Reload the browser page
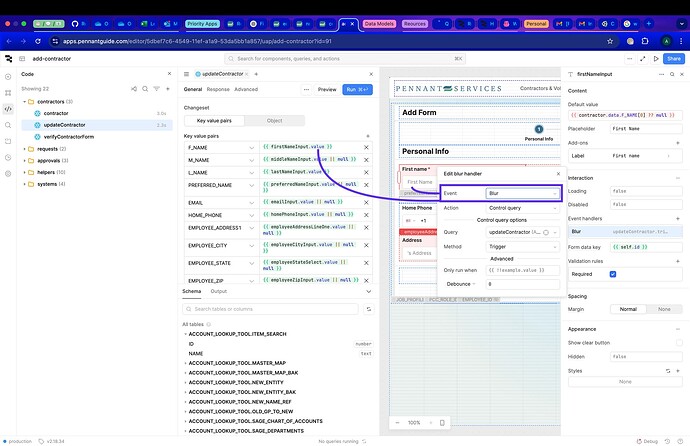Image resolution: width=690 pixels, height=446 pixels. coord(38,41)
